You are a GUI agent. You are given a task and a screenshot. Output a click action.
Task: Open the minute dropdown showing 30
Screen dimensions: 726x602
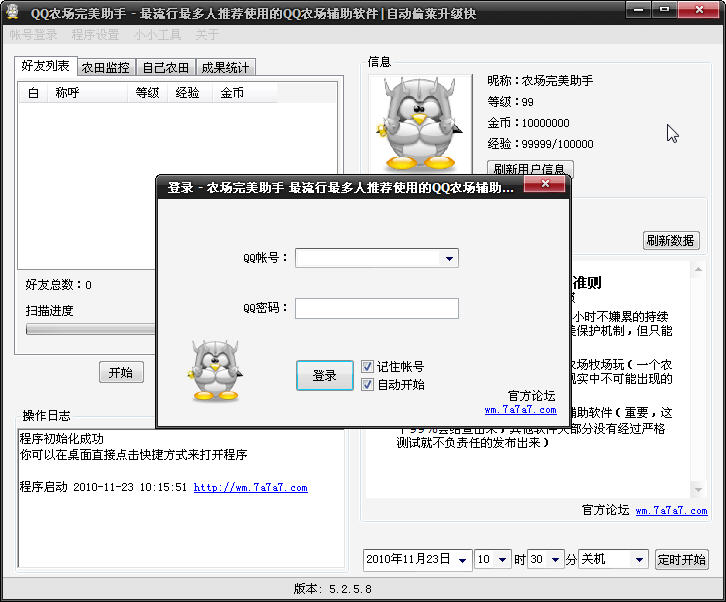[555, 560]
